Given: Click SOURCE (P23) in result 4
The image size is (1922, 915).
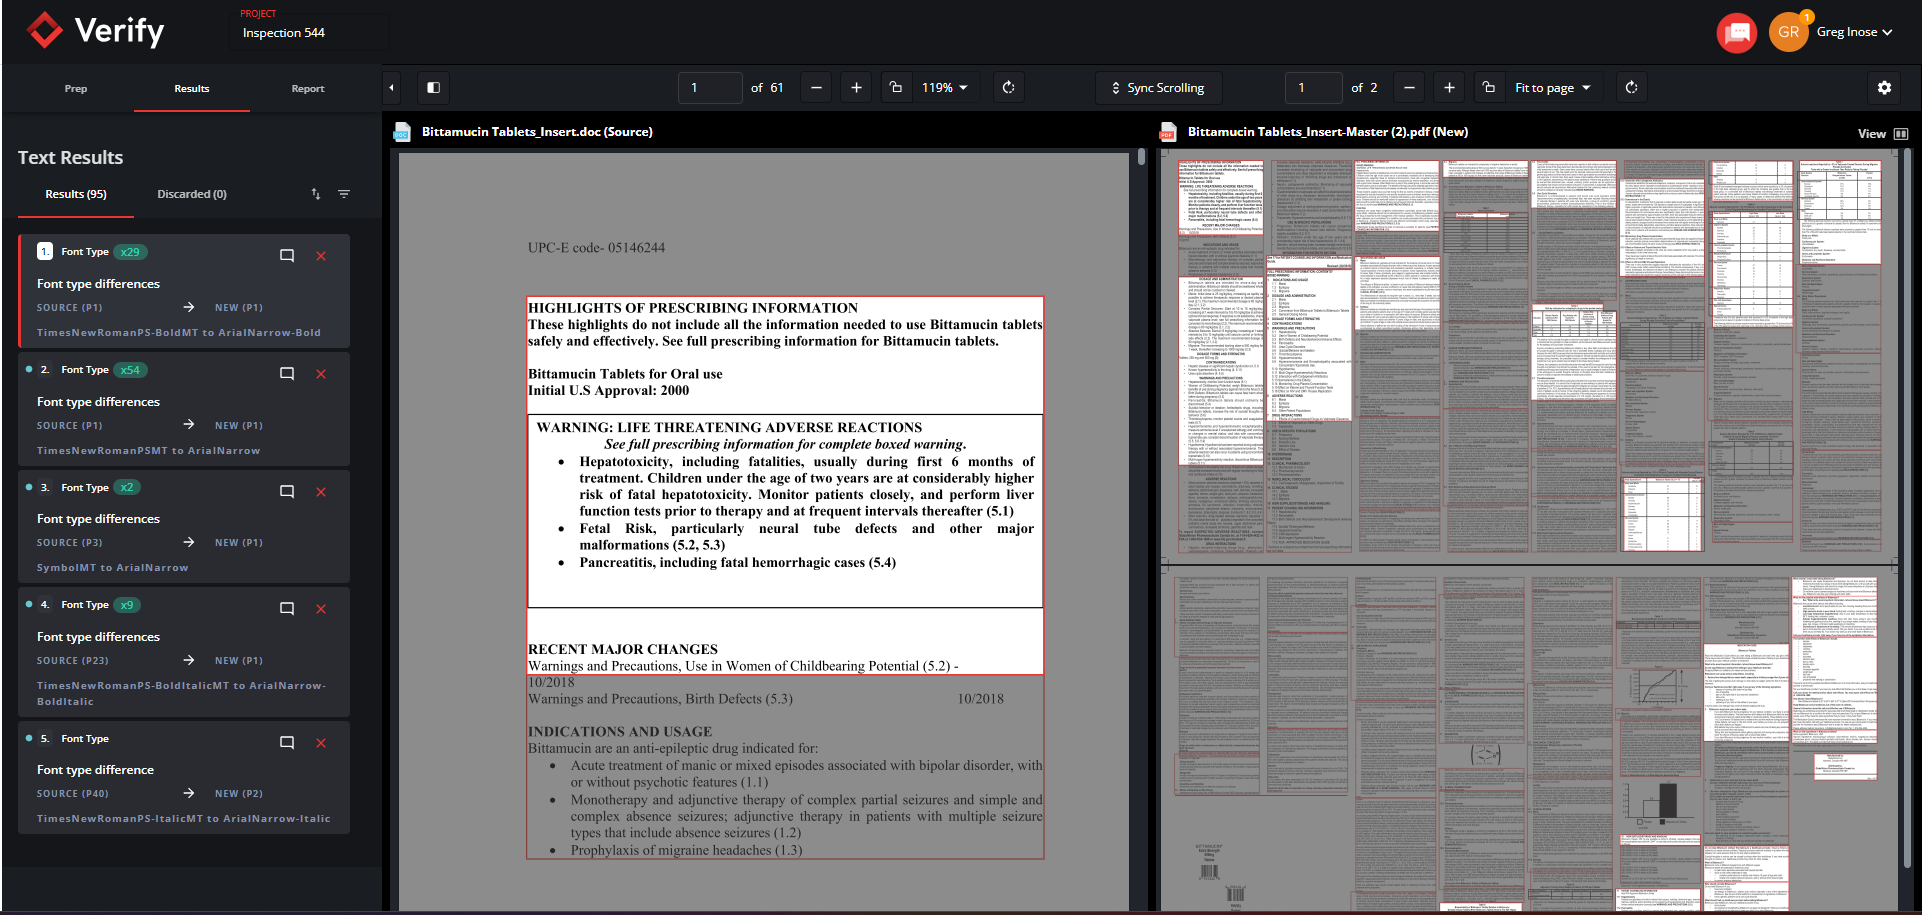Looking at the screenshot, I should pos(73,661).
